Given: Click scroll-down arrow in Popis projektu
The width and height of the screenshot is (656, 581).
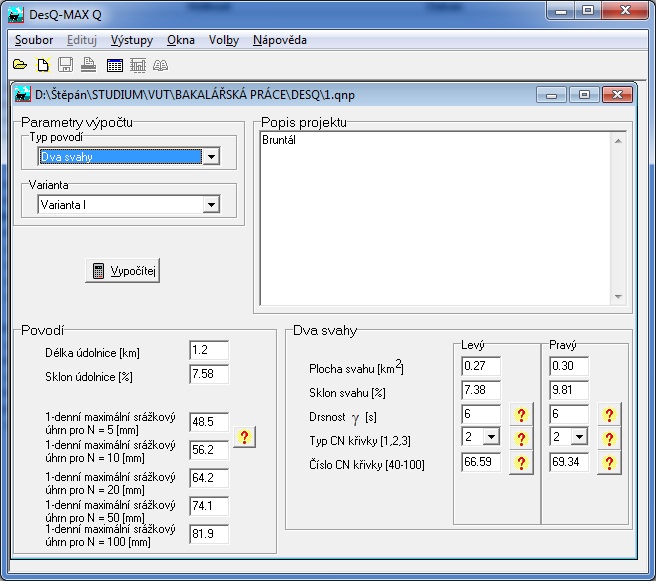Looking at the screenshot, I should click(x=618, y=297).
